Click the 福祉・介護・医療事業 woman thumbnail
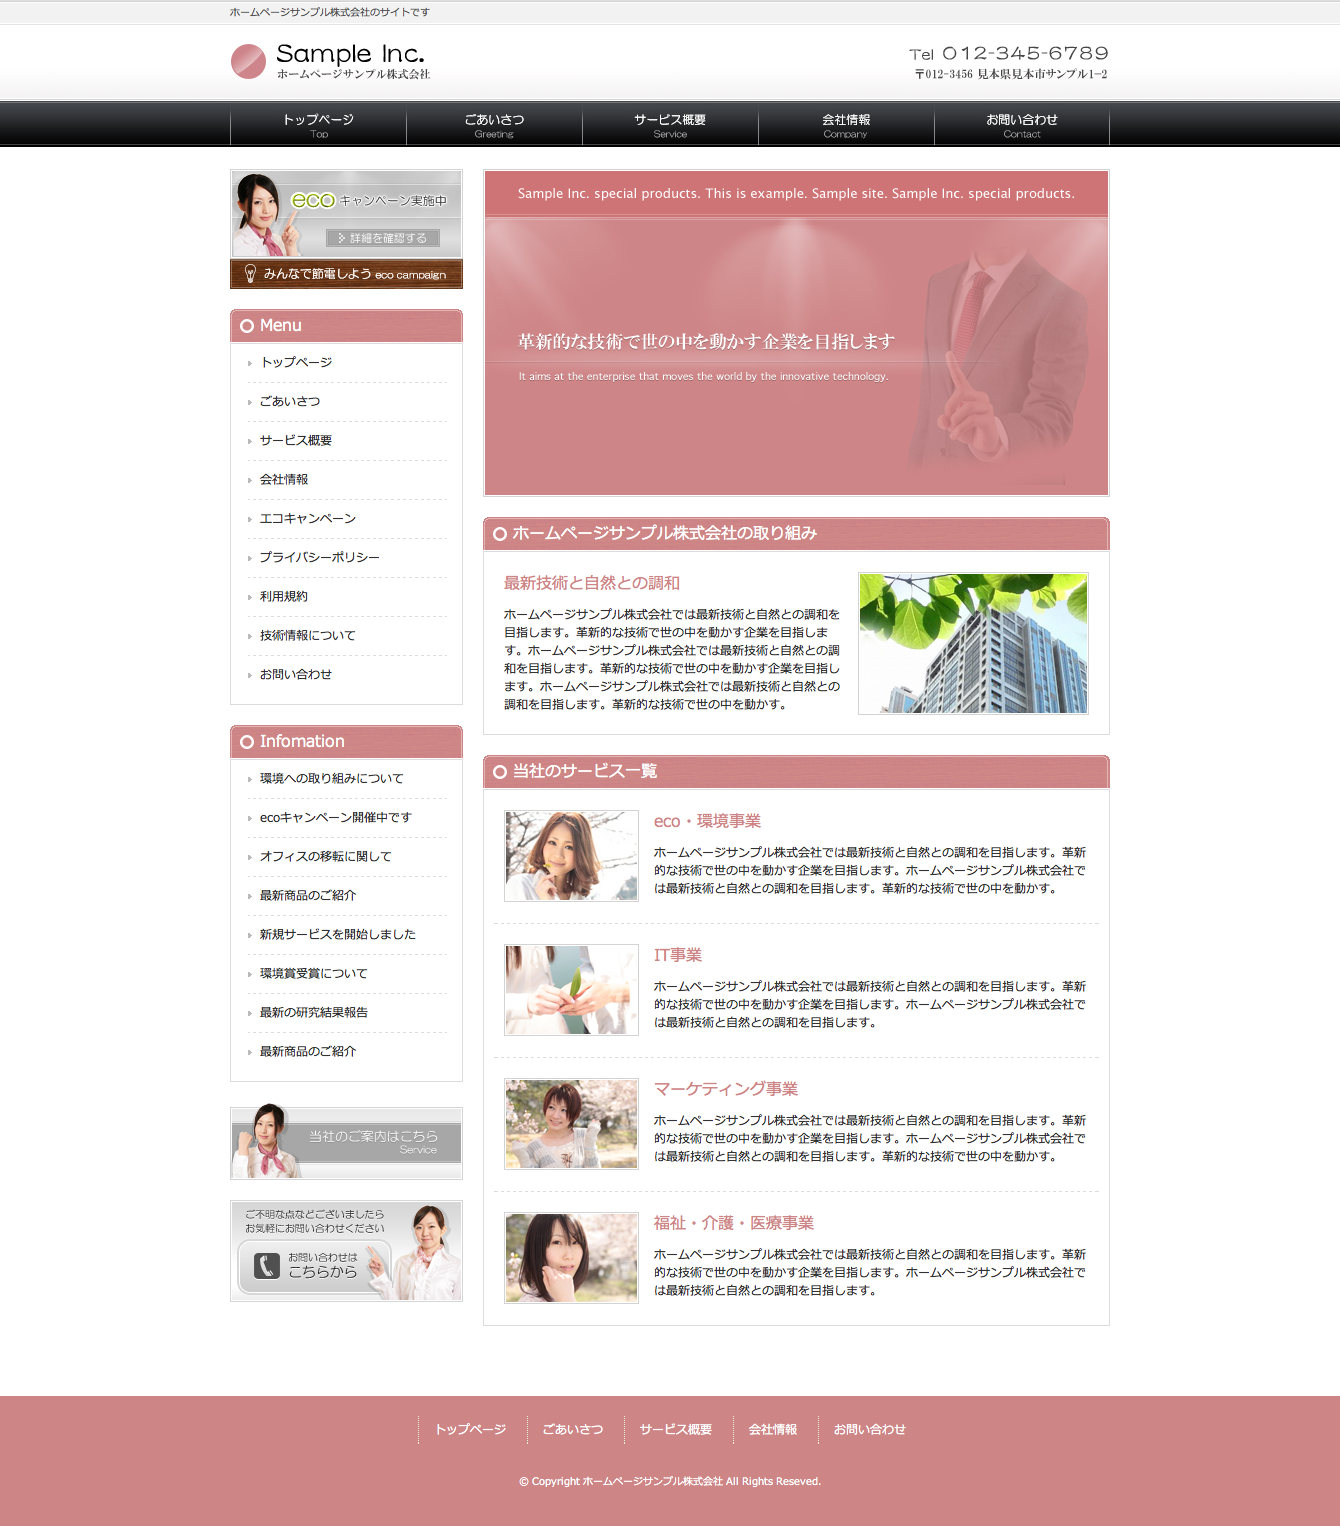This screenshot has width=1340, height=1526. pos(571,1258)
